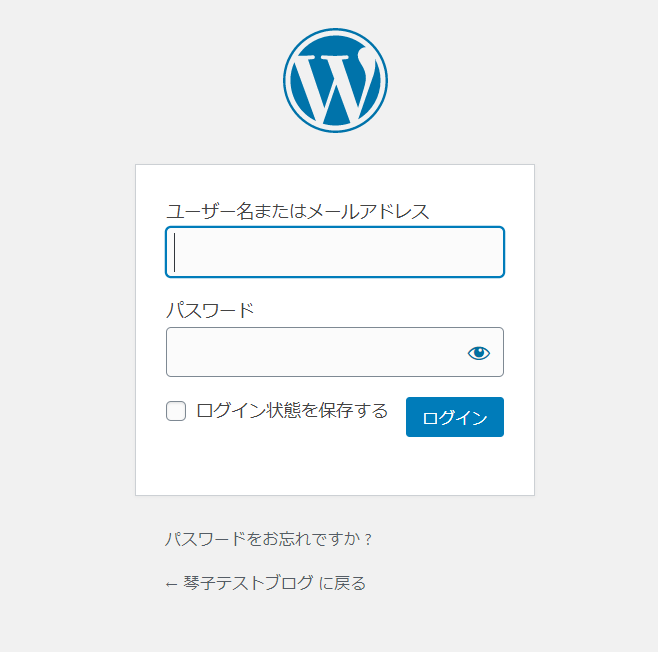The height and width of the screenshot is (652, 658).
Task: Follow the 琴子テストブログ に戻る link
Action: pyautogui.click(x=266, y=583)
